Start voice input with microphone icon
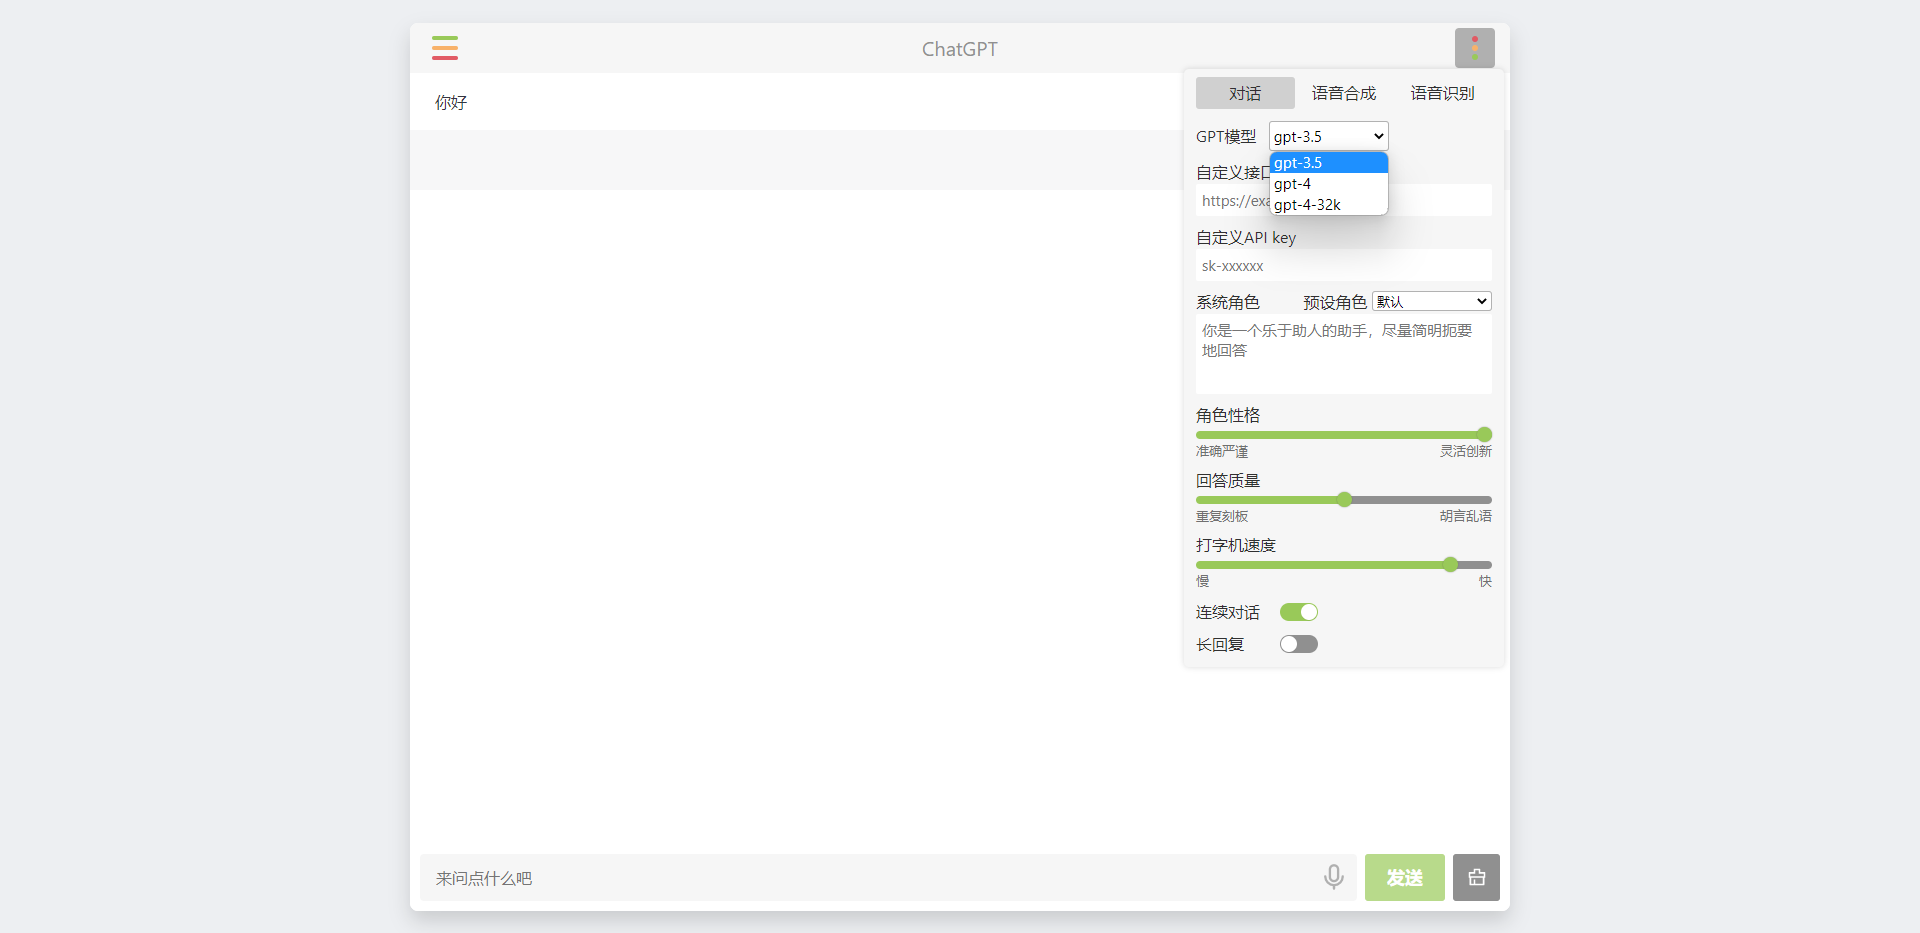 pos(1333,877)
